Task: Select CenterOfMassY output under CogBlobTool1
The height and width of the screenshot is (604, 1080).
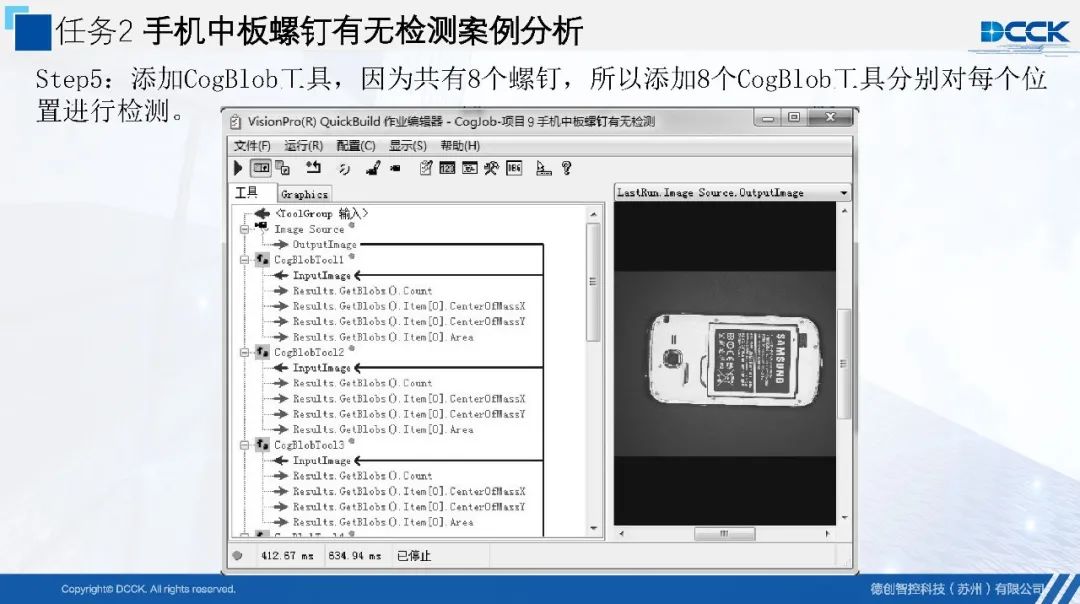Action: pos(409,322)
